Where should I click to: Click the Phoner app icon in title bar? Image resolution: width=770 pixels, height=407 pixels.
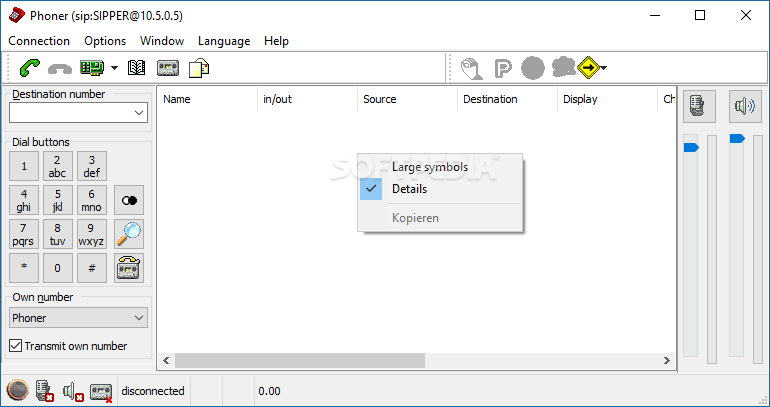(x=17, y=16)
